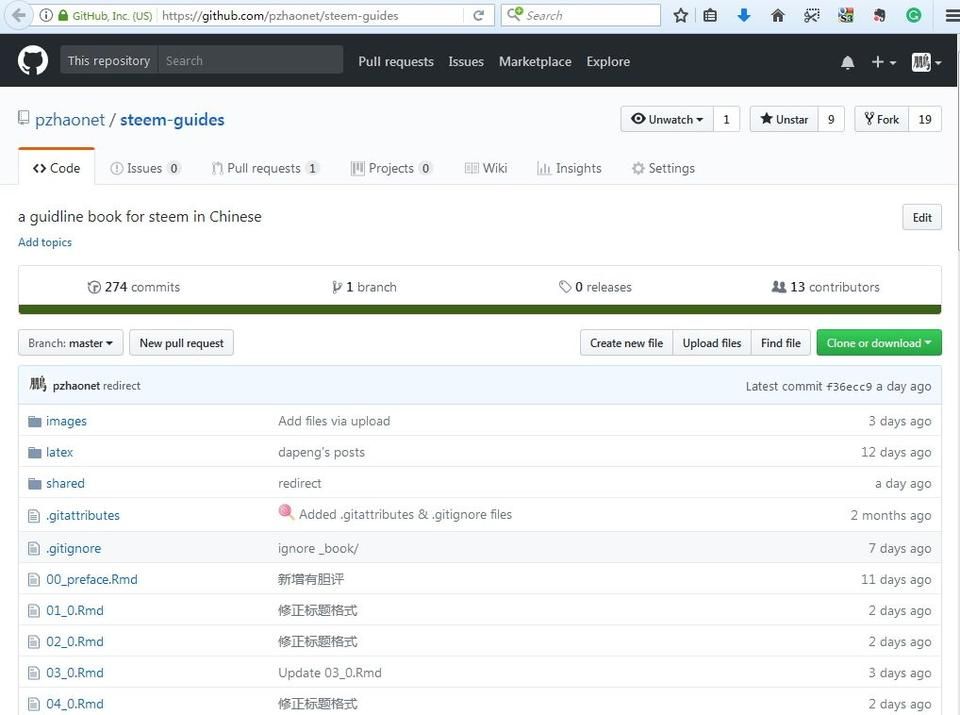Focus the repository search field
This screenshot has width=960, height=715.
coord(250,61)
